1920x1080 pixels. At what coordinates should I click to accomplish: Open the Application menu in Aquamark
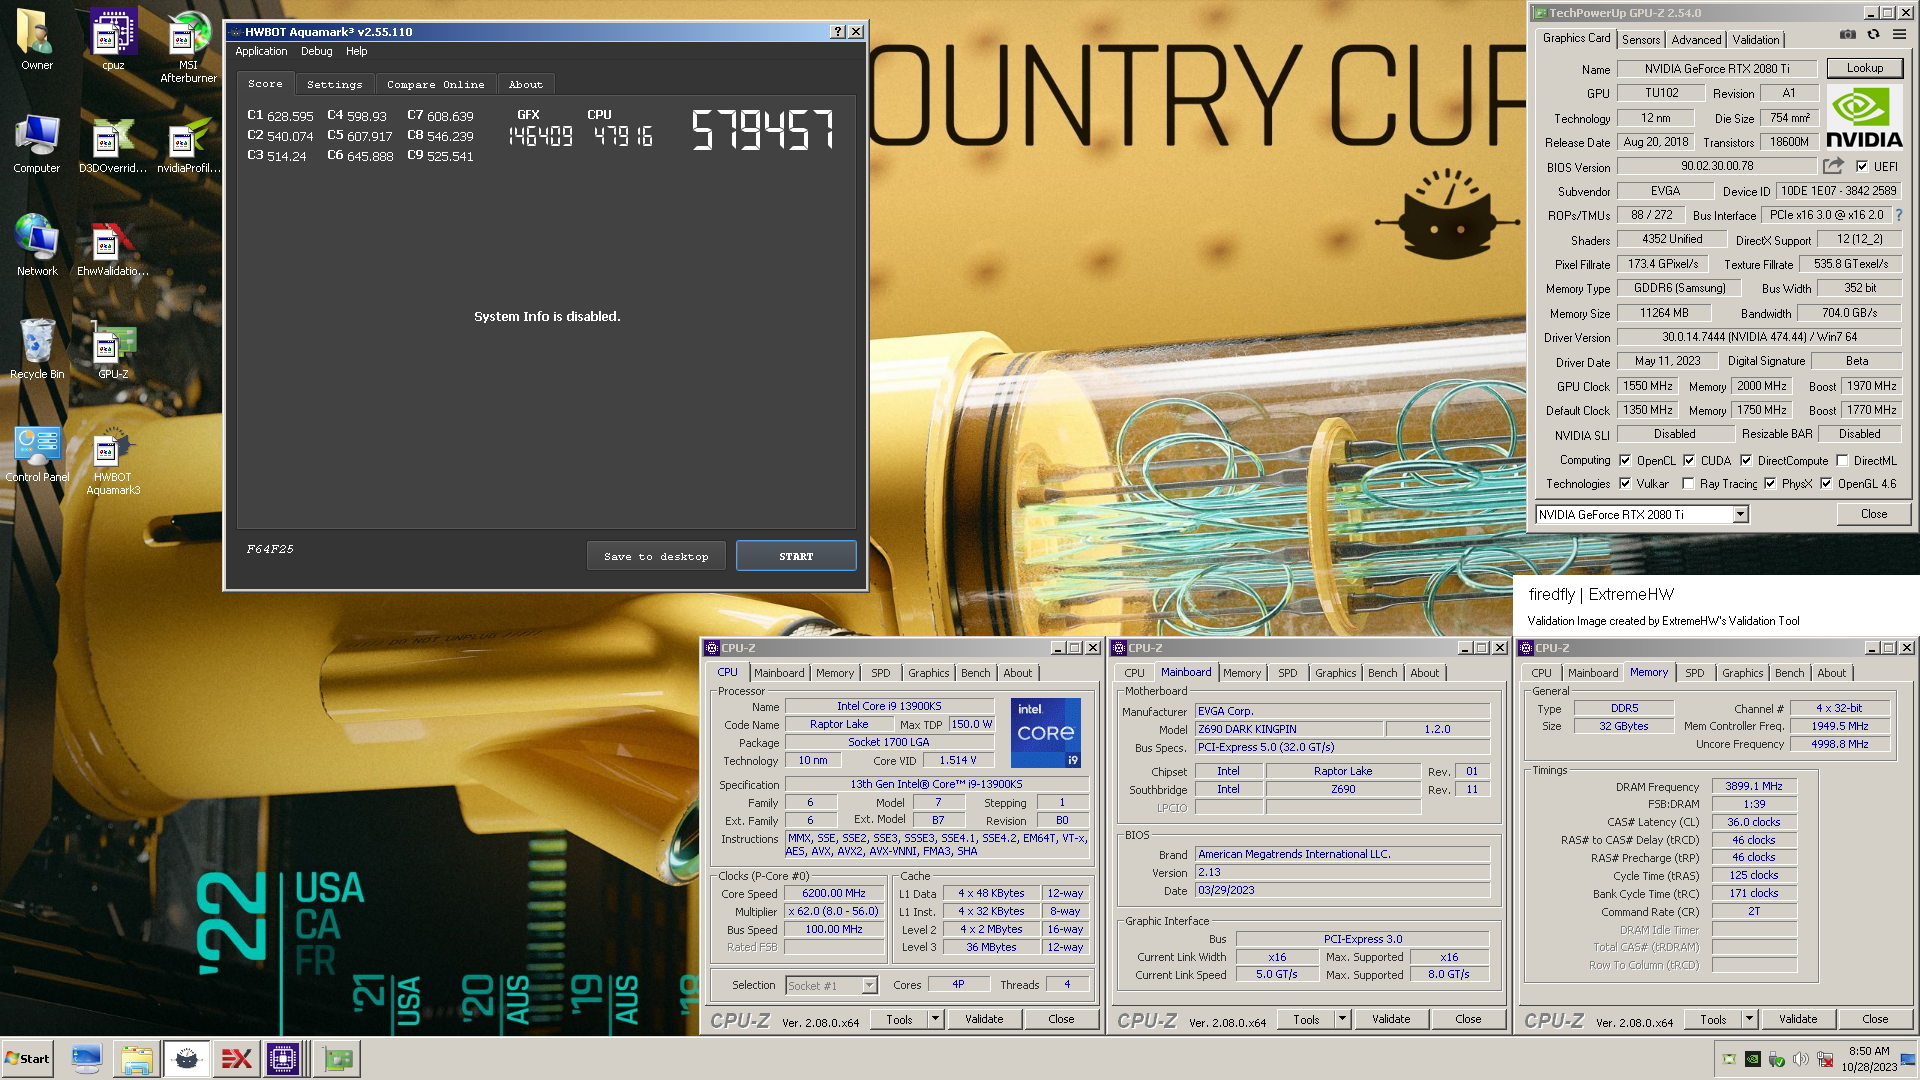(261, 51)
